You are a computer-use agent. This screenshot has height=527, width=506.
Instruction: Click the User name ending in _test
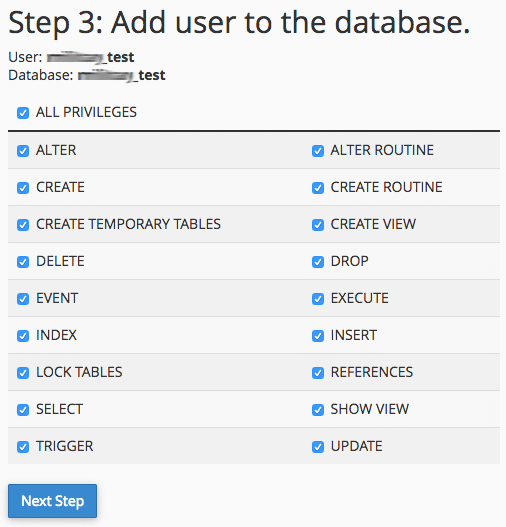(90, 57)
